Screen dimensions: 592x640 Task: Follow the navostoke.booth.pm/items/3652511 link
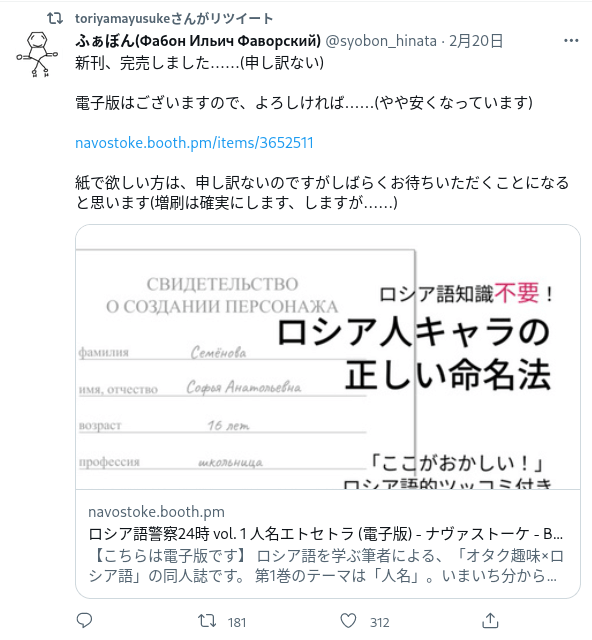point(194,143)
